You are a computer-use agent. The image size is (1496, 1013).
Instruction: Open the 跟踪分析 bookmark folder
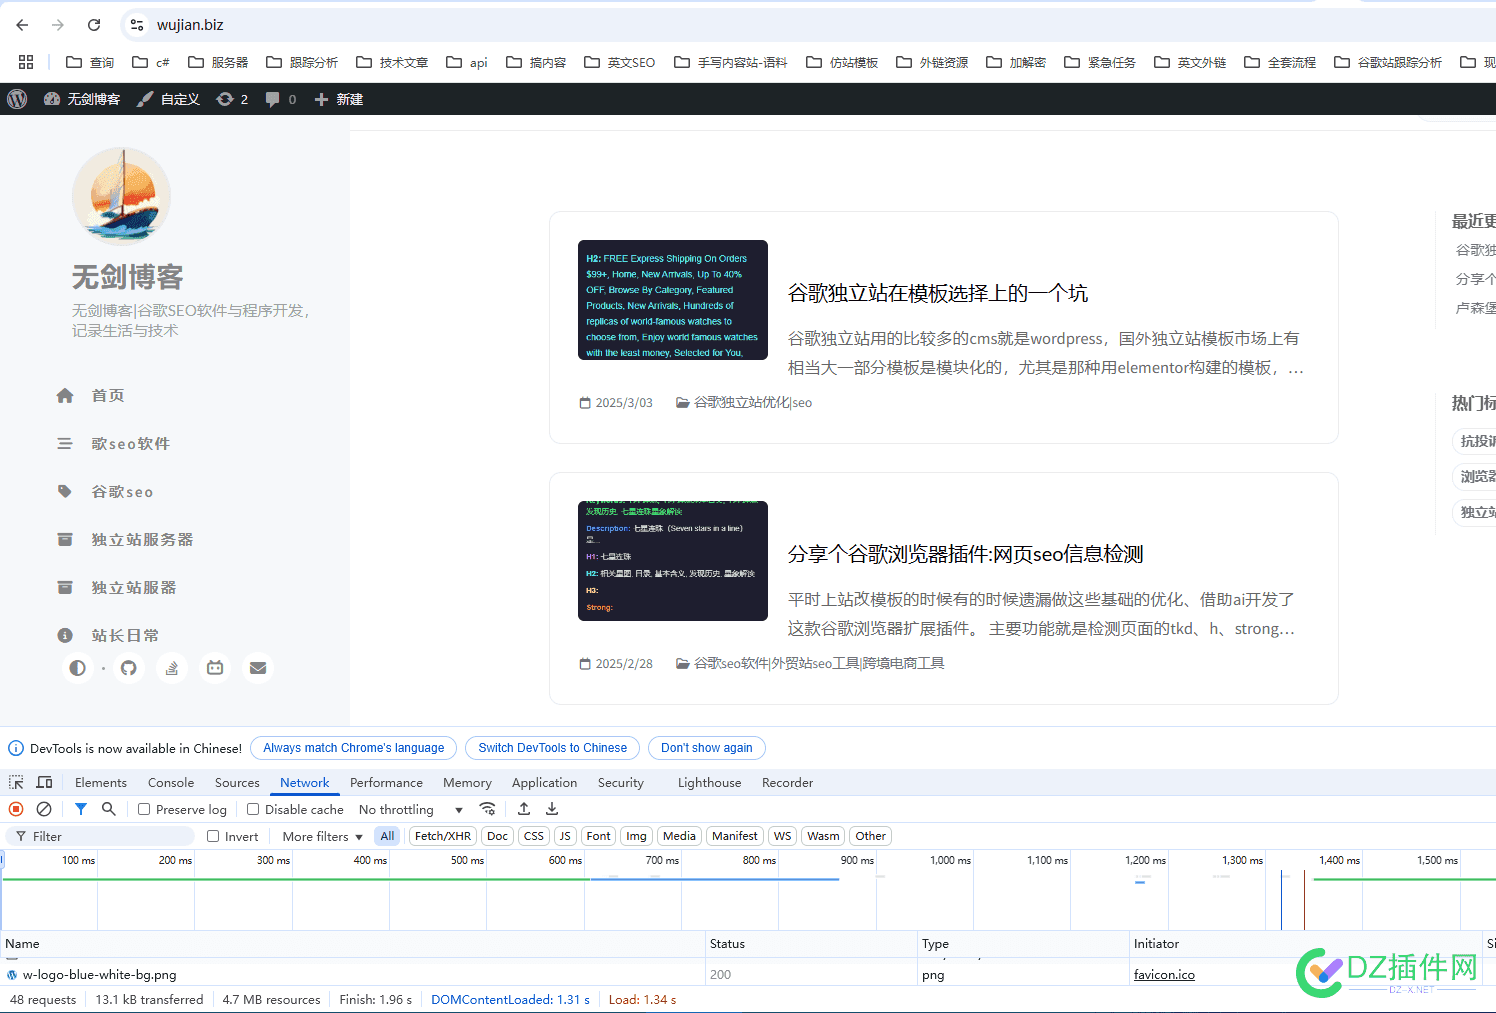point(302,62)
